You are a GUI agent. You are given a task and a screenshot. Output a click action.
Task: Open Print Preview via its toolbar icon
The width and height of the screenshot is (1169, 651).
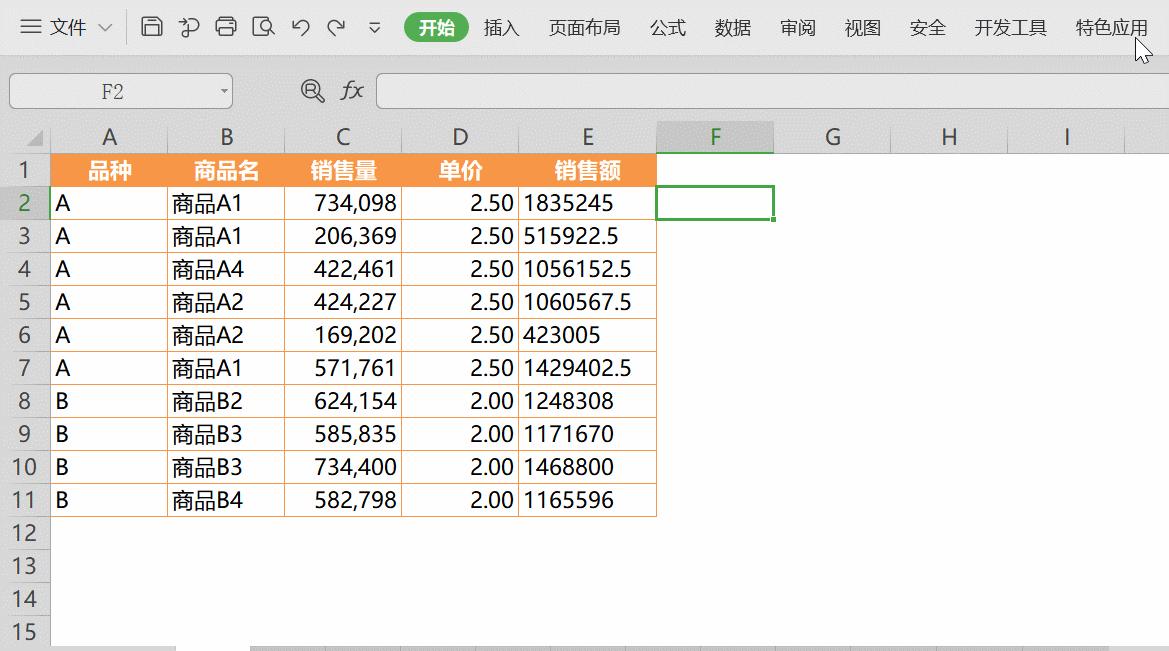[264, 28]
